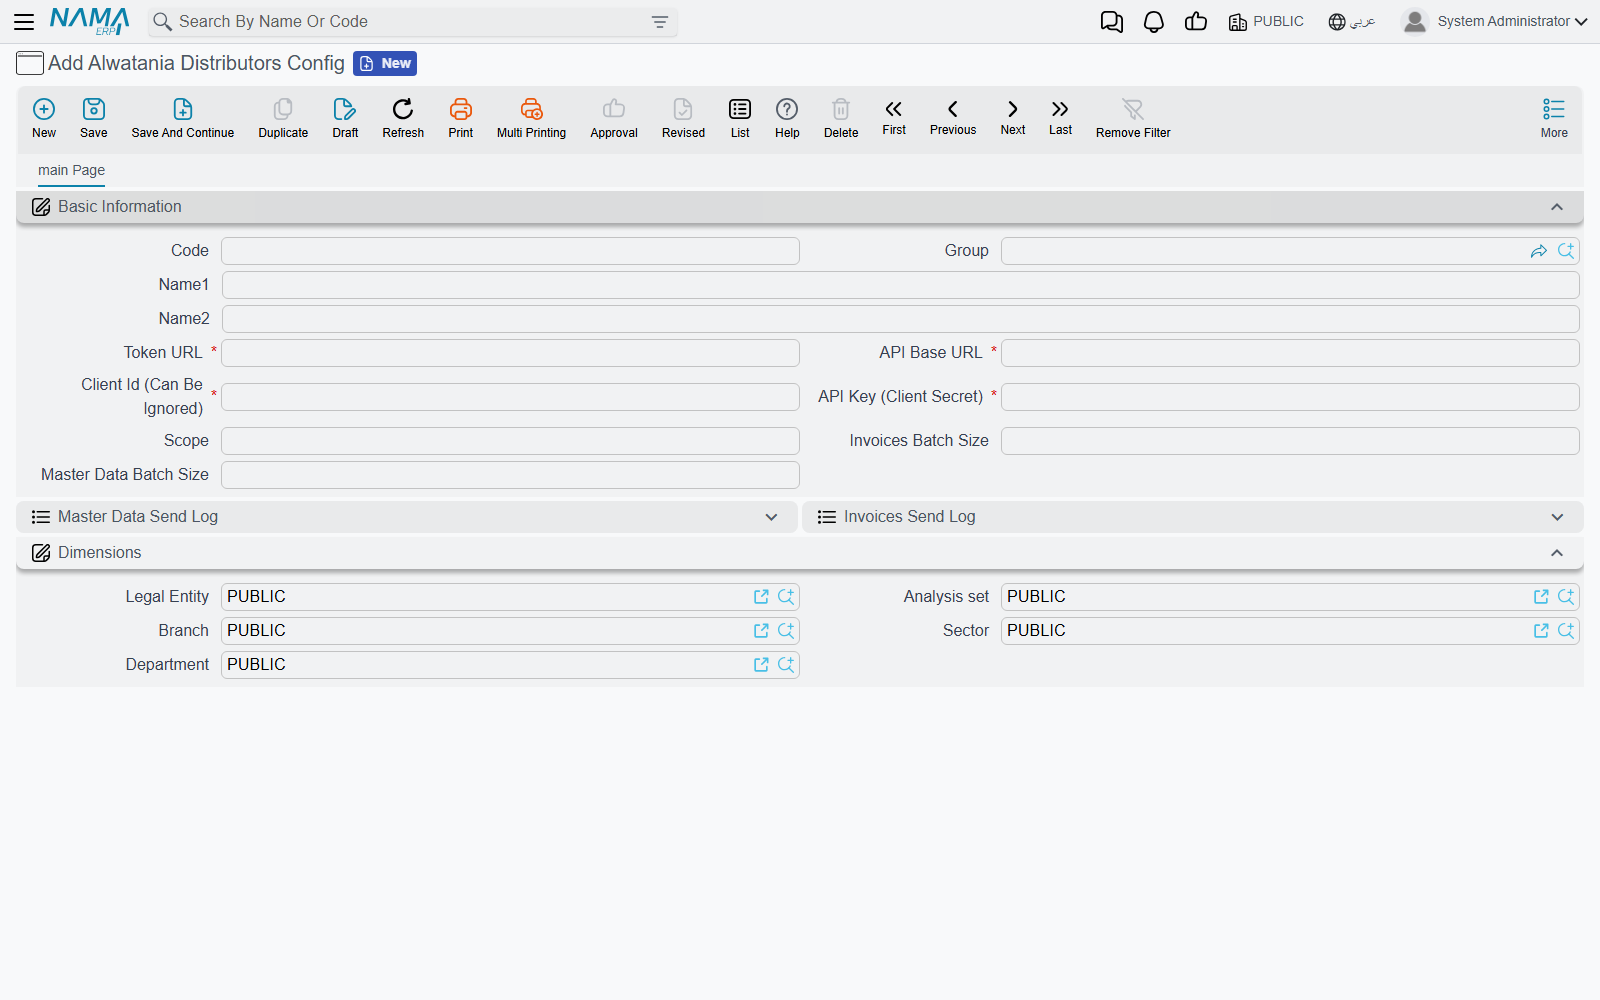Collapse the Basic Information section
The width and height of the screenshot is (1600, 1000).
pyautogui.click(x=1557, y=207)
